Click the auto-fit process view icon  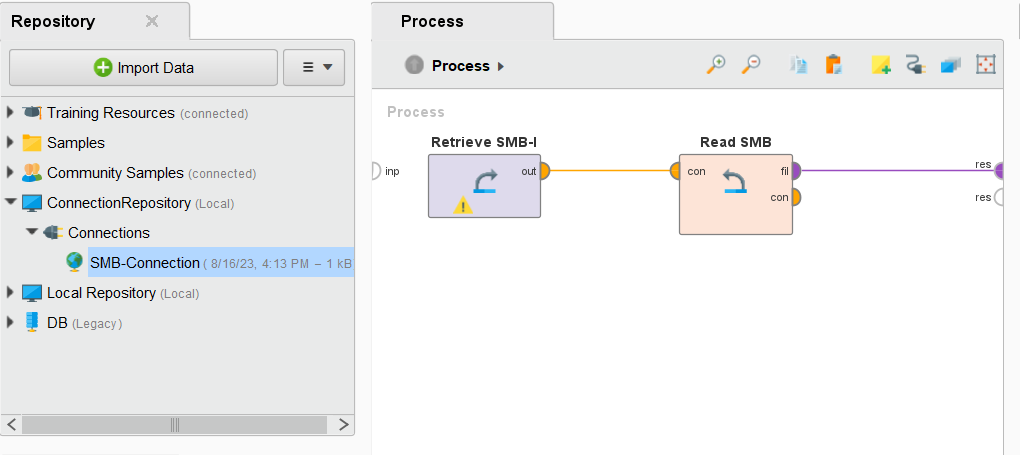(986, 65)
